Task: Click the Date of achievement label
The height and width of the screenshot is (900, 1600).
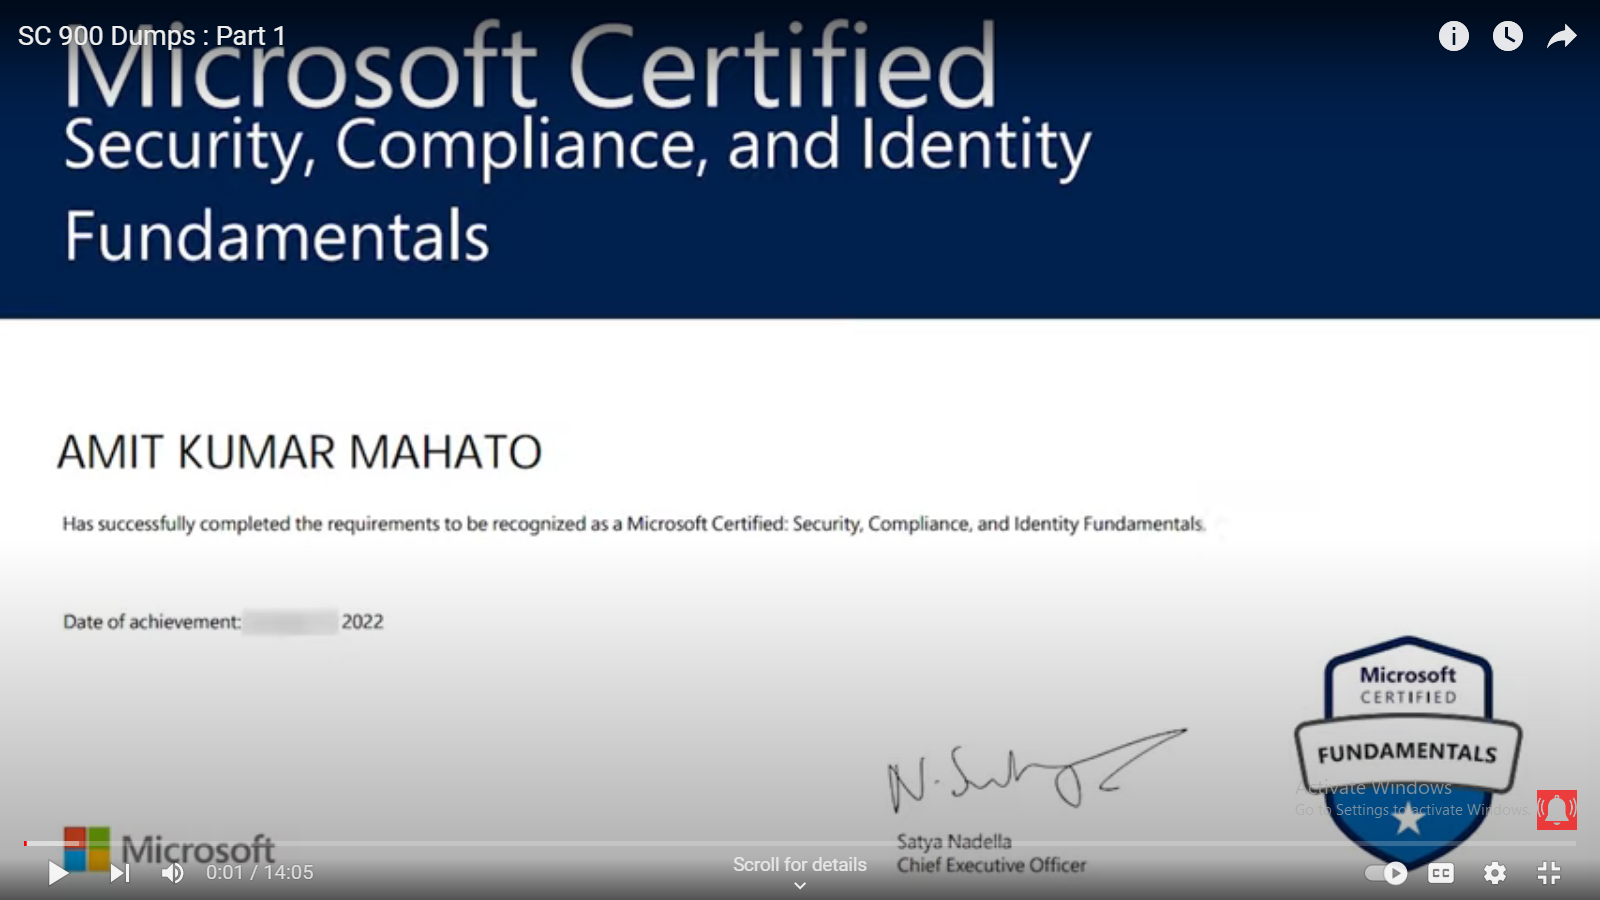Action: pos(152,622)
